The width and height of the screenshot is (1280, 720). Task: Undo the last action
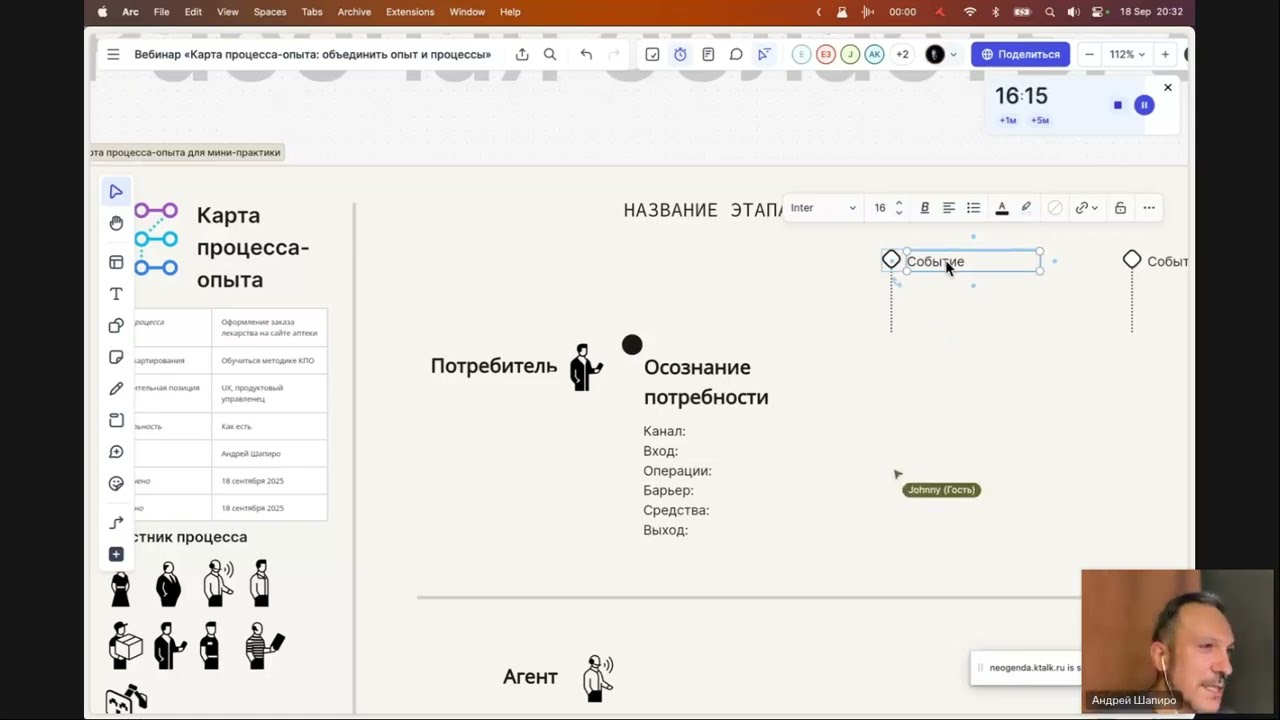click(586, 54)
